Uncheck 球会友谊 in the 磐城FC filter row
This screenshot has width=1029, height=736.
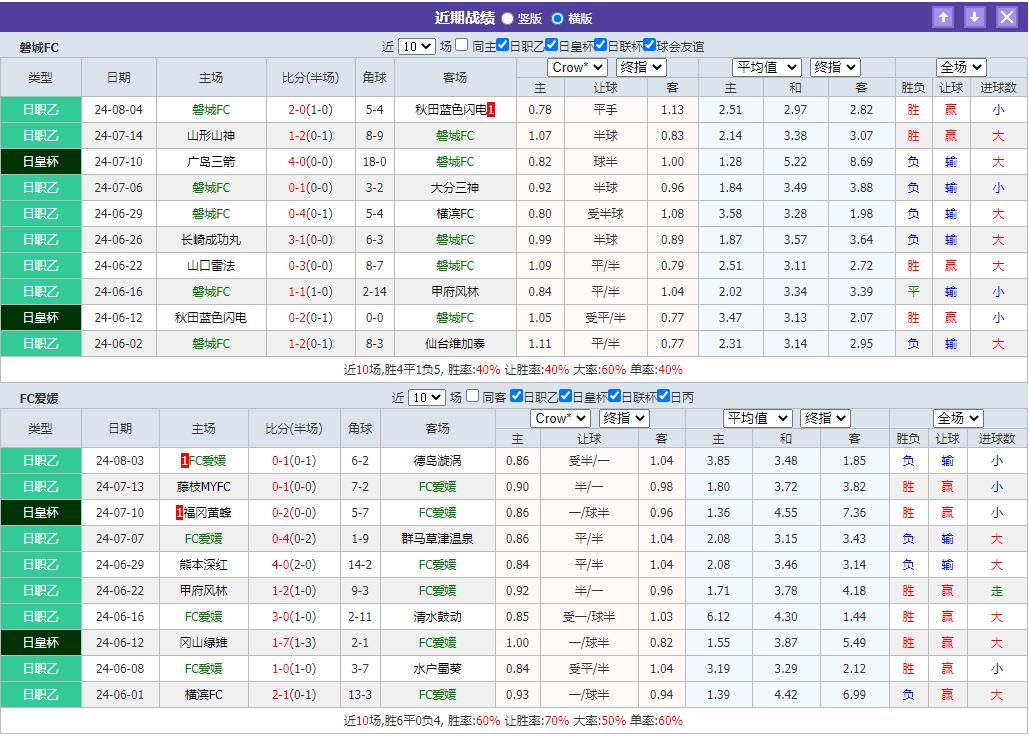click(x=649, y=45)
